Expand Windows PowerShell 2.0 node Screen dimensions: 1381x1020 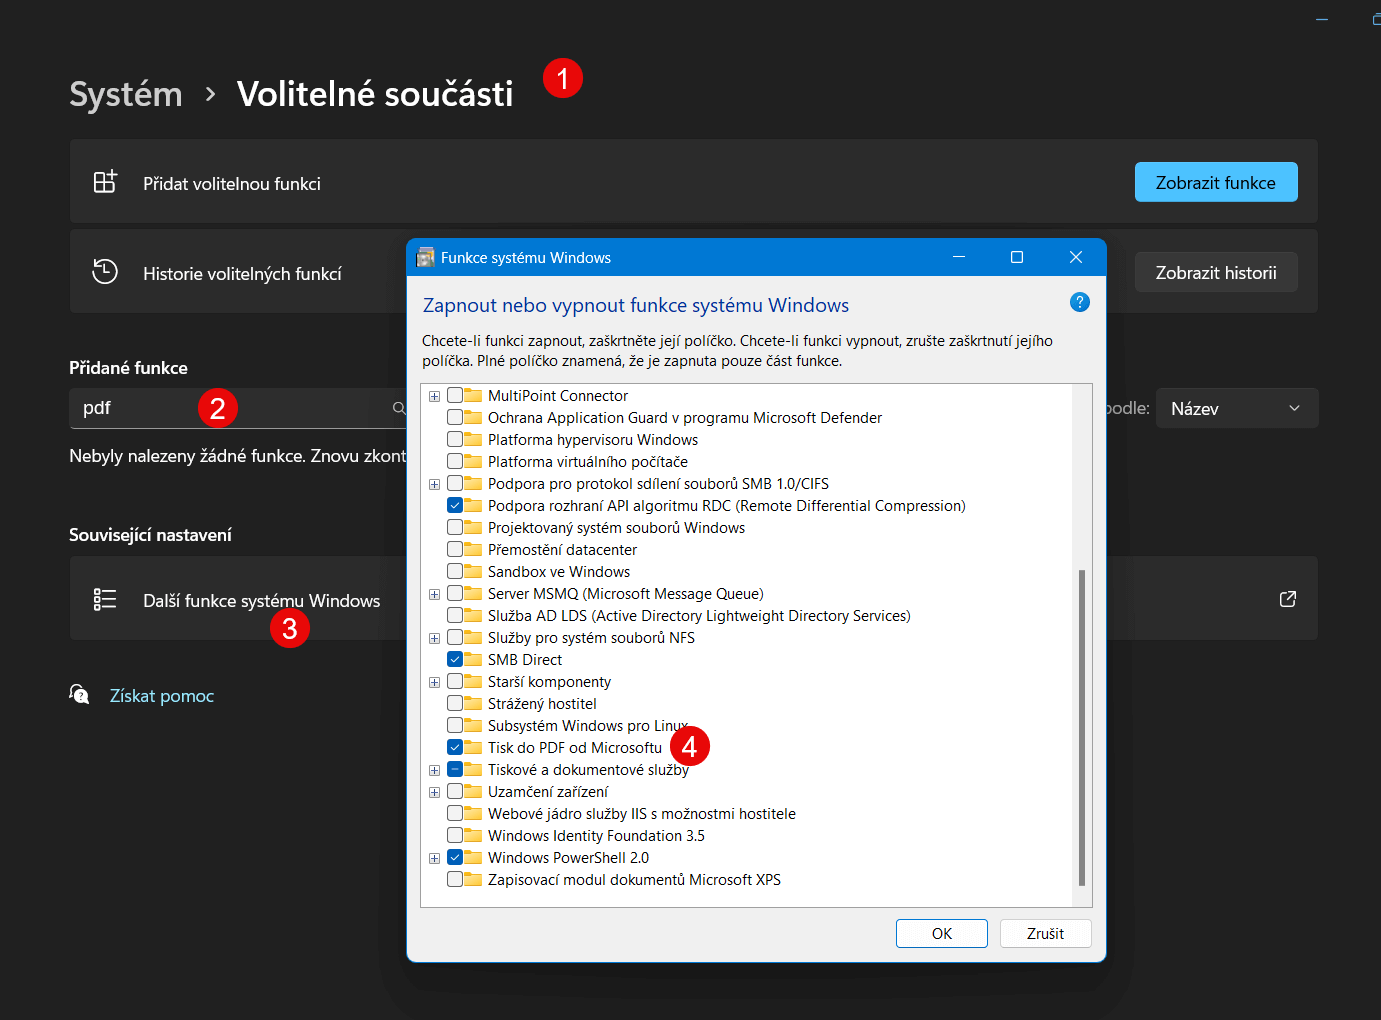[x=434, y=858]
